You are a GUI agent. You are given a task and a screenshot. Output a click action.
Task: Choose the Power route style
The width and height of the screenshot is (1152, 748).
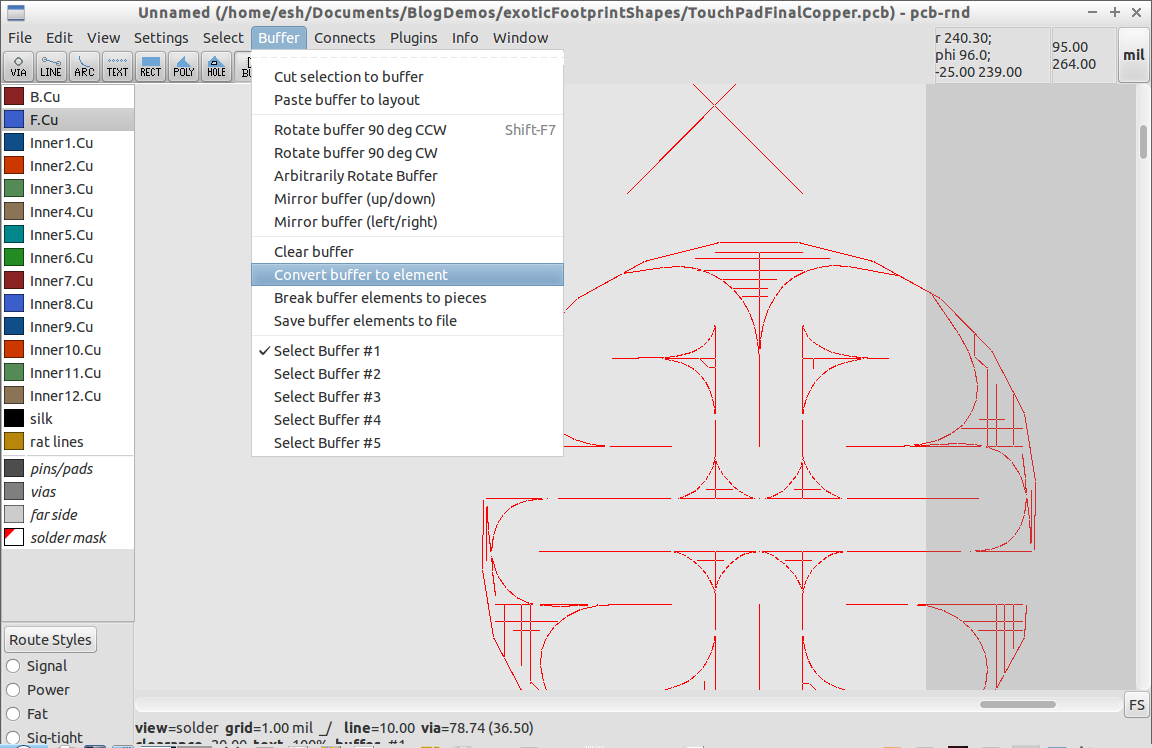(44, 689)
